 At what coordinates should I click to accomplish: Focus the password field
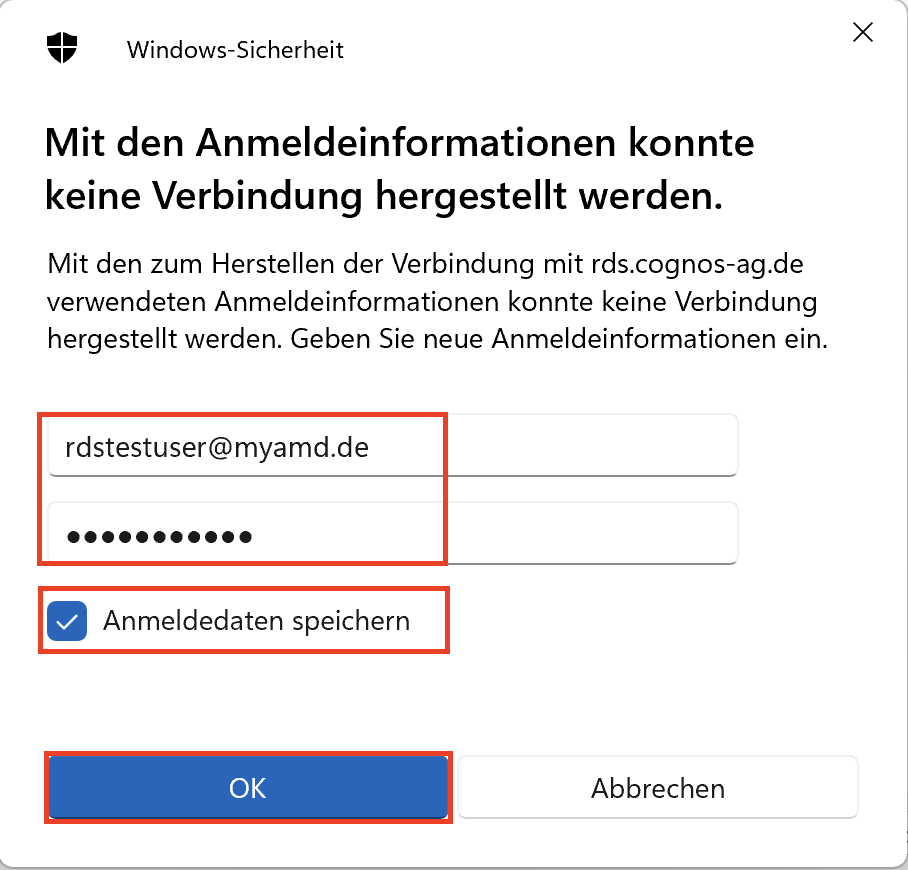point(392,535)
